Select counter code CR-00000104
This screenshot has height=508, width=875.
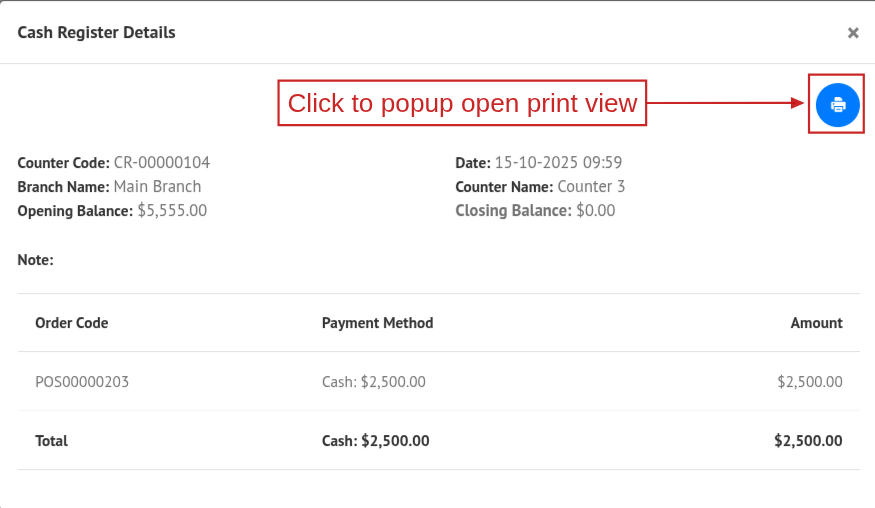click(x=162, y=162)
